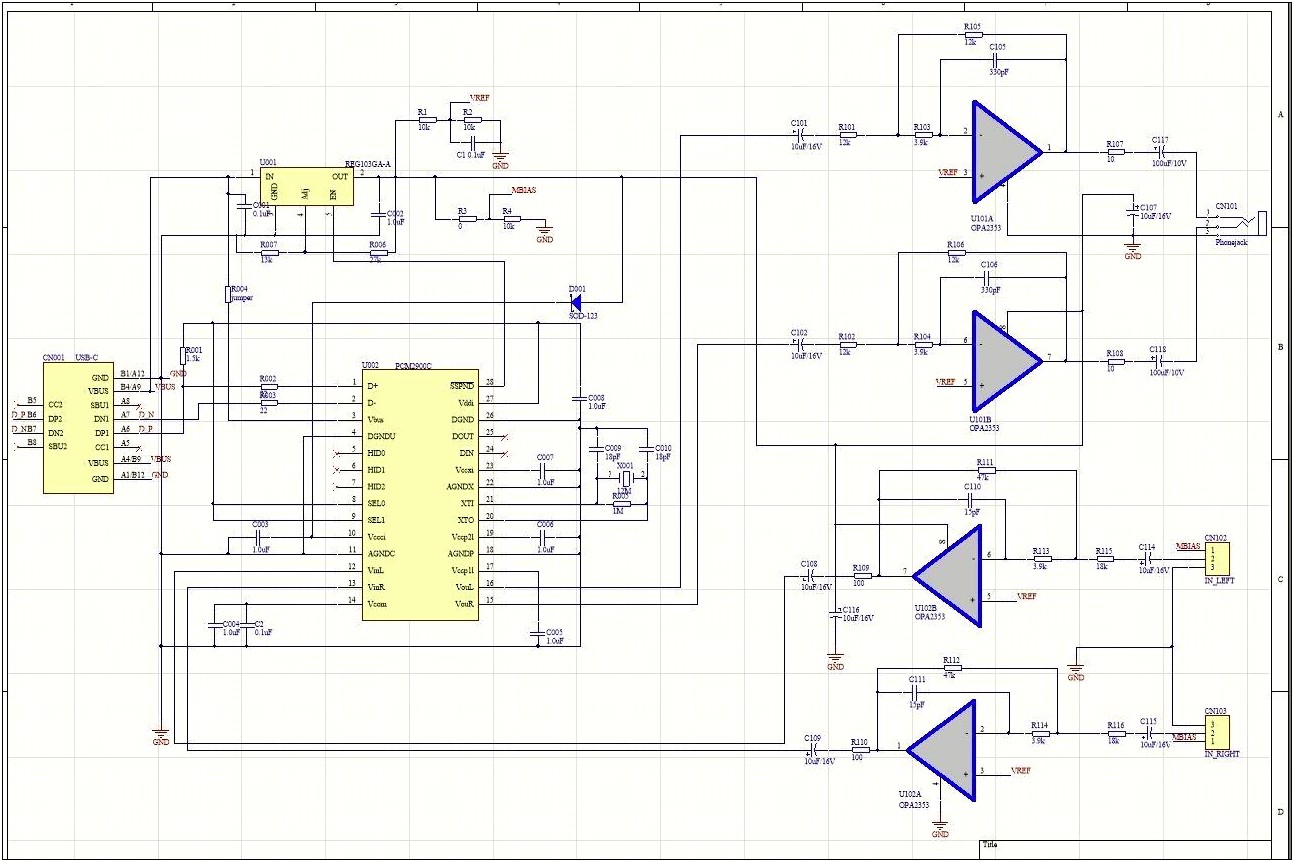Click the U102B OPA2353 op-amp triangle
The width and height of the screenshot is (1294, 862).
coord(945,576)
